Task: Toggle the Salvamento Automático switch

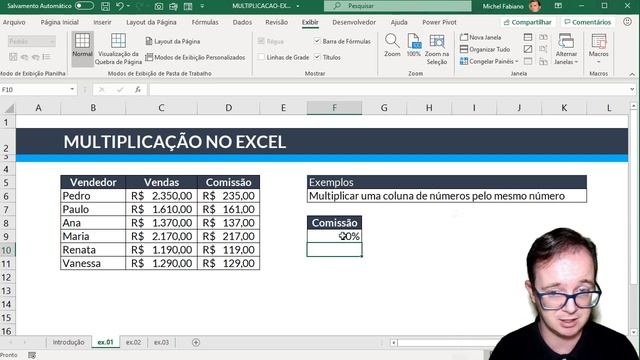Action: click(84, 6)
